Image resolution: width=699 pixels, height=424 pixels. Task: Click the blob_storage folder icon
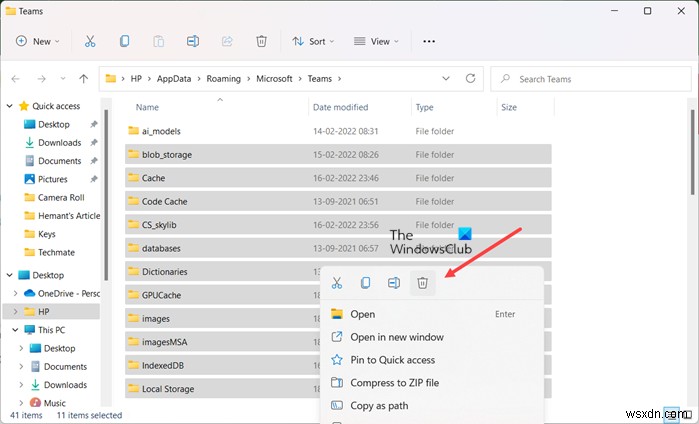tap(133, 154)
